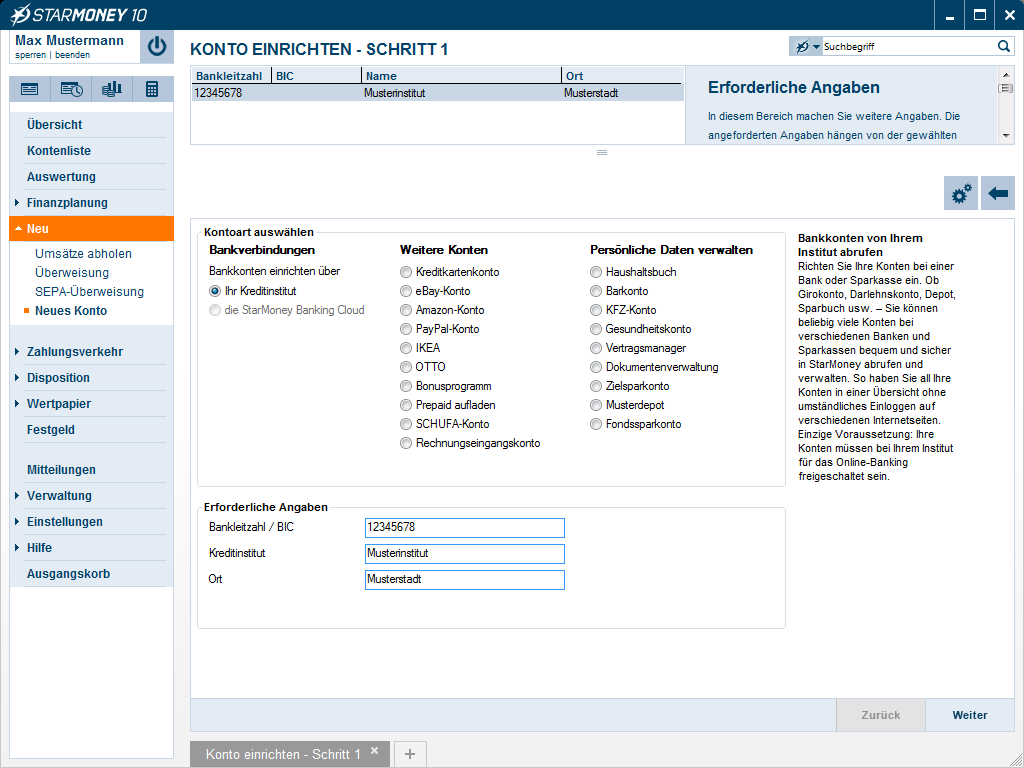Open SEPA-Überweisung in the sidebar
The width and height of the screenshot is (1024, 768).
coord(89,292)
